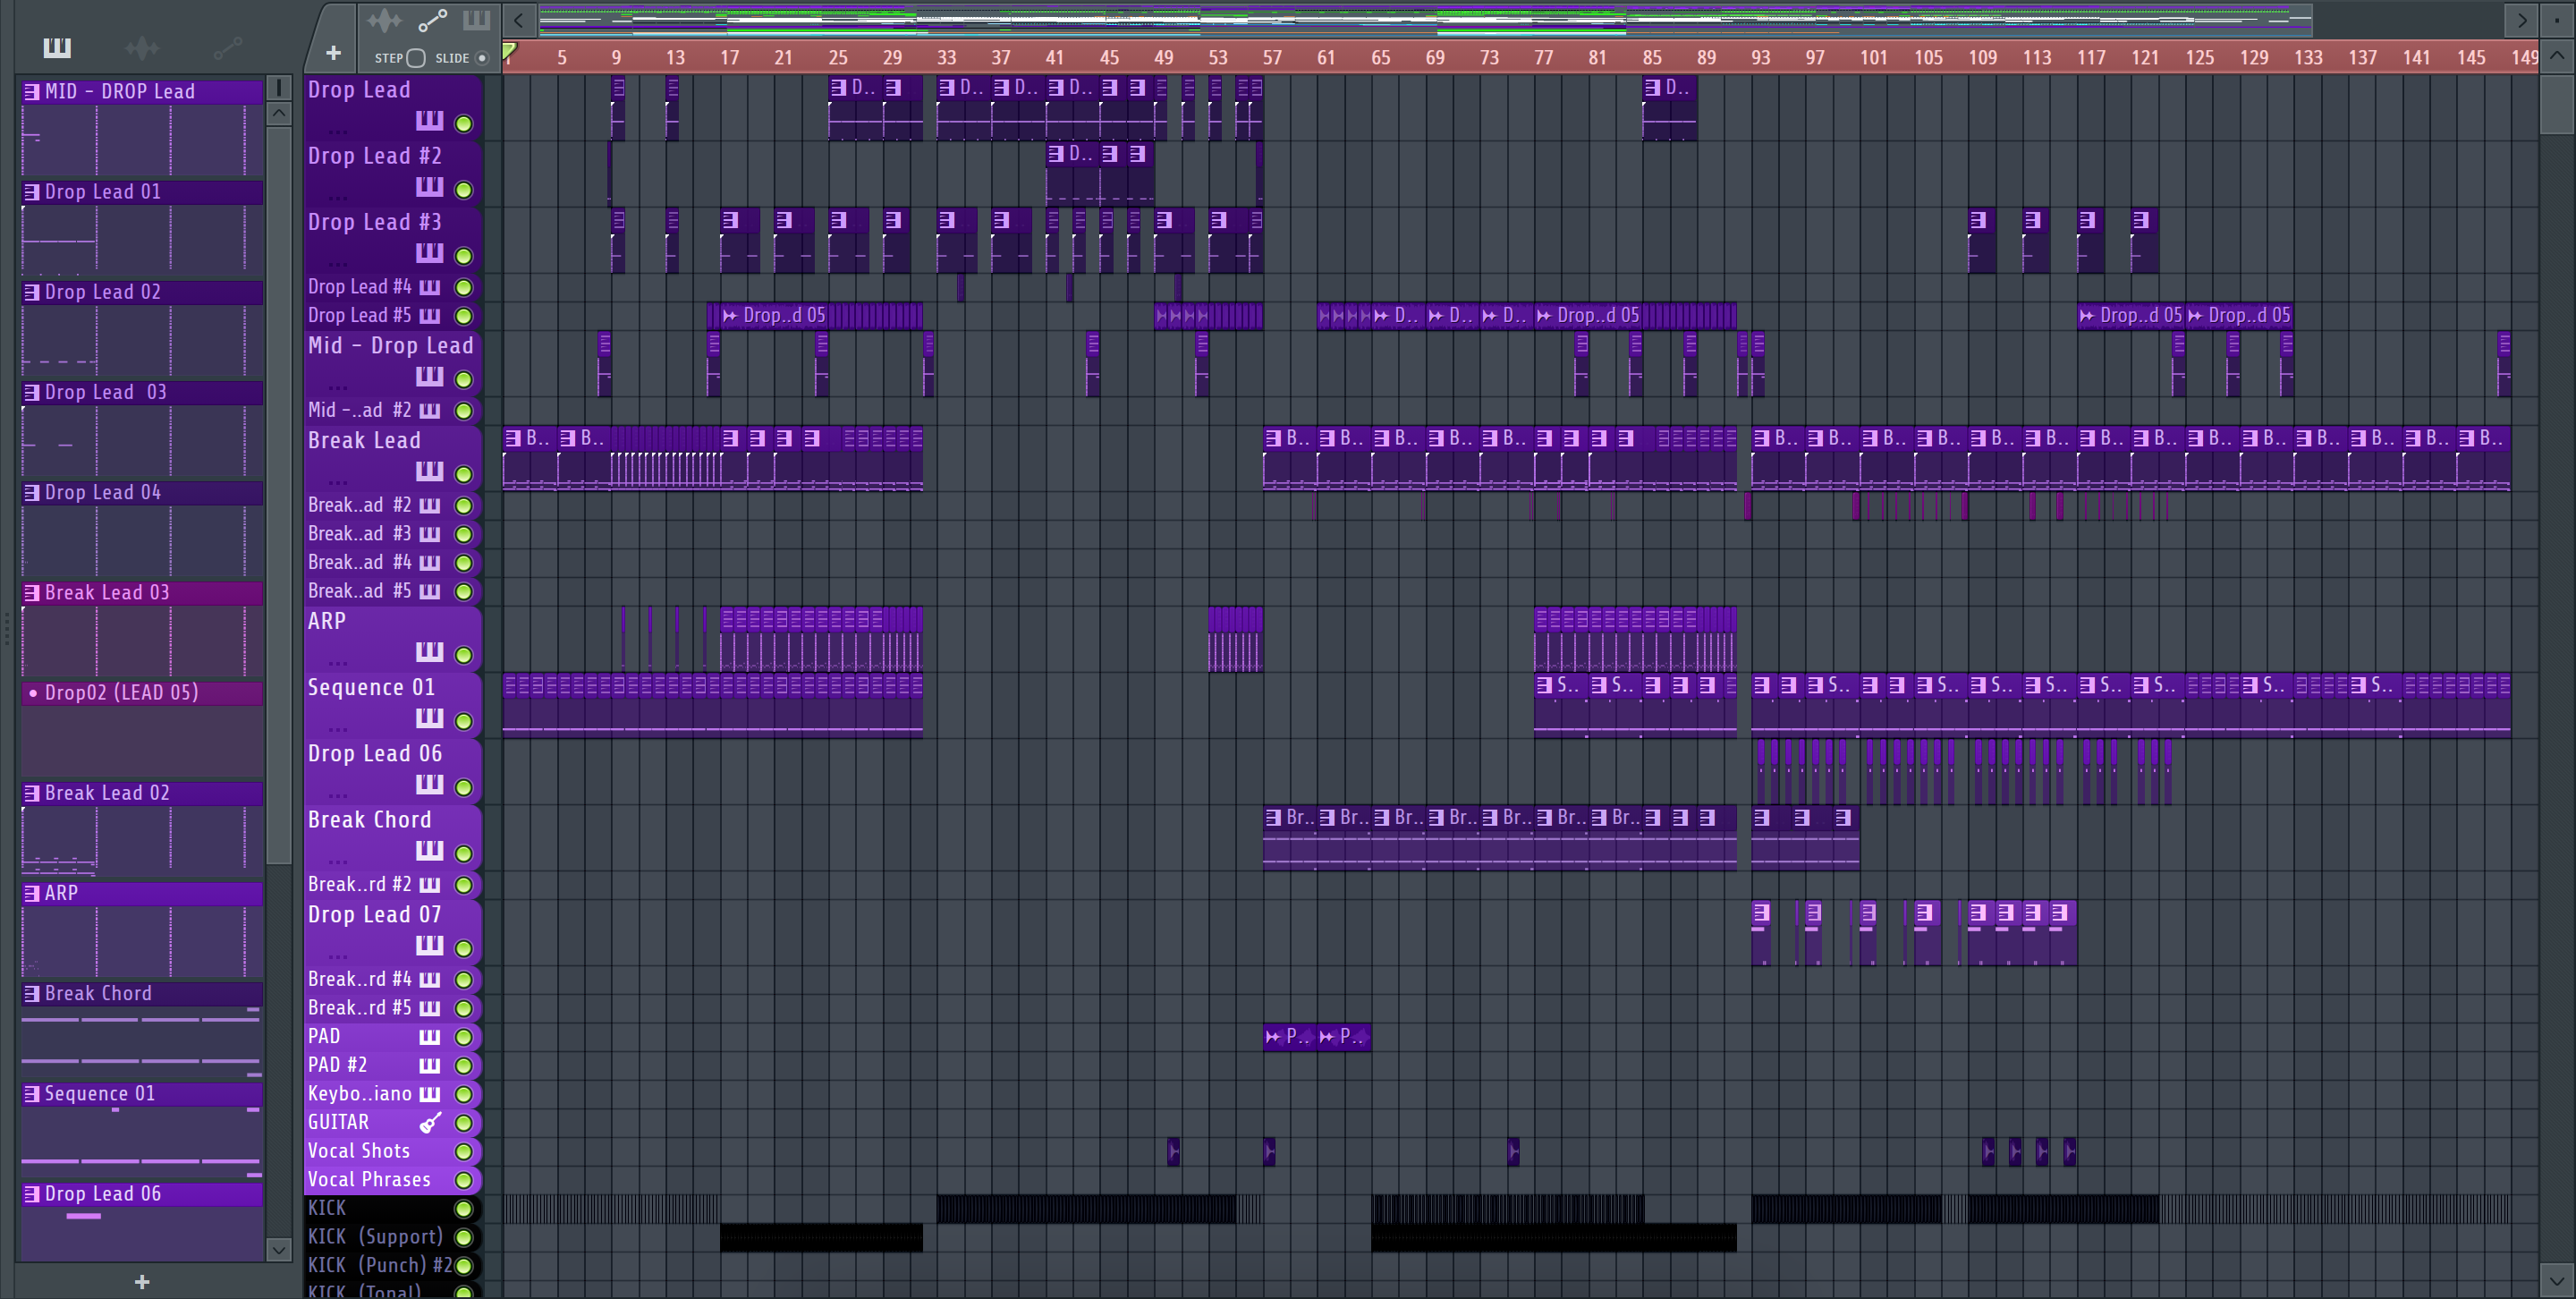Viewport: 2576px width, 1299px height.
Task: Click bar 57 on the timeline ruler
Action: pos(1271,58)
